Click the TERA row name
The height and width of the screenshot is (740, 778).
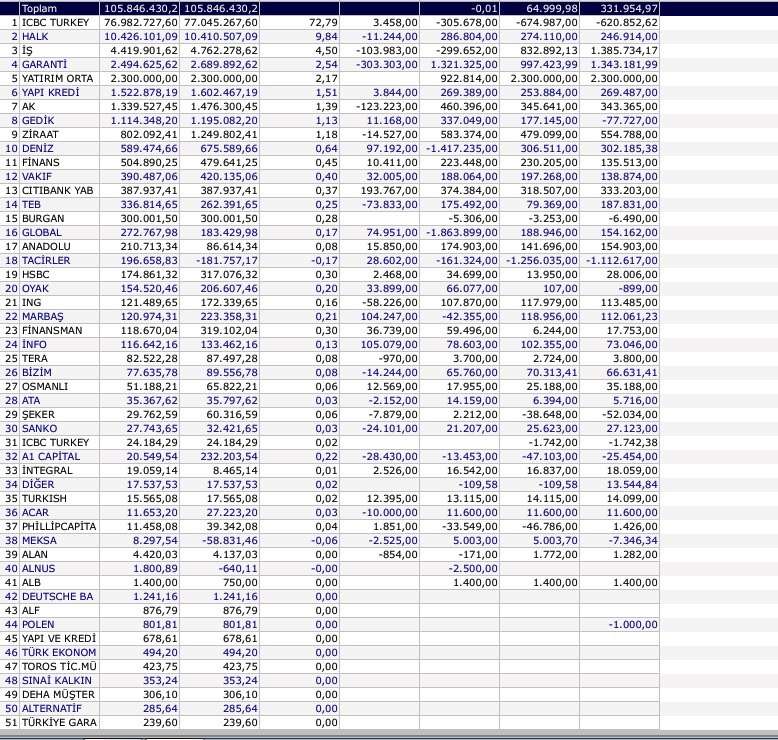(35, 358)
